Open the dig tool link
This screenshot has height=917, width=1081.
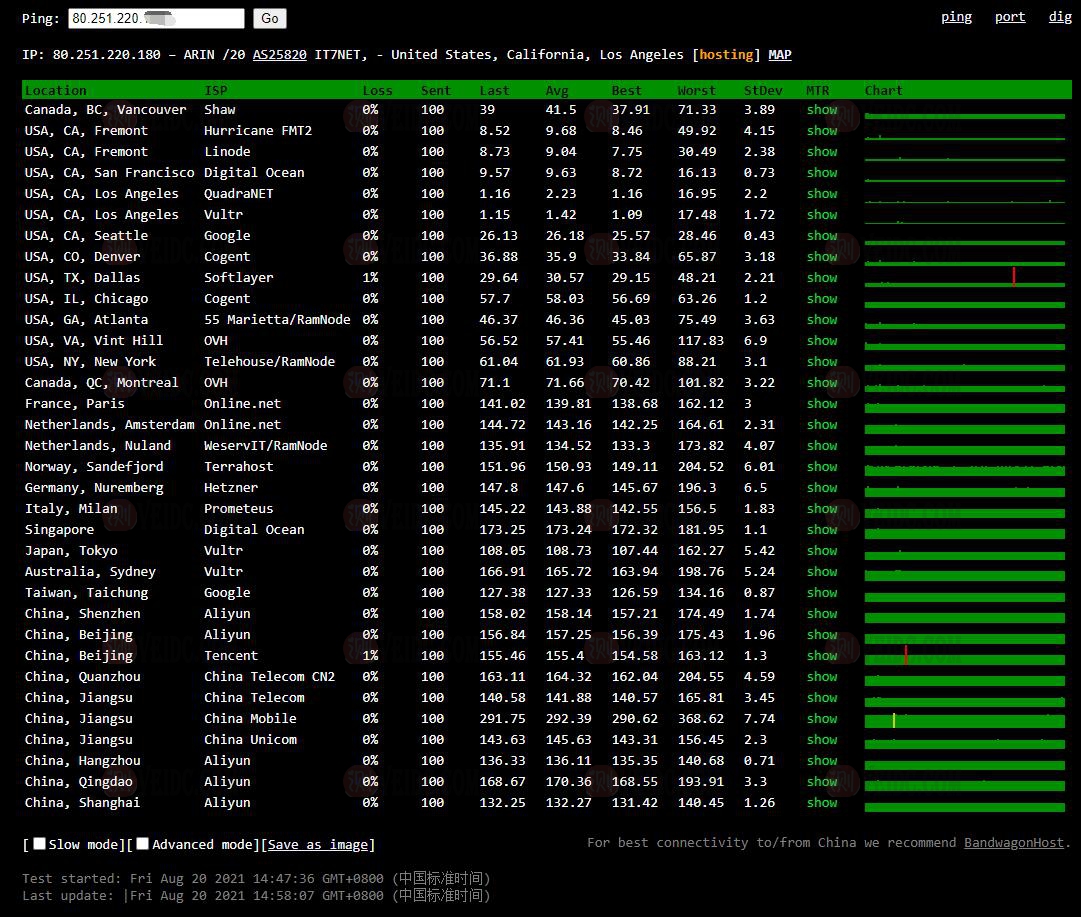(x=1060, y=16)
